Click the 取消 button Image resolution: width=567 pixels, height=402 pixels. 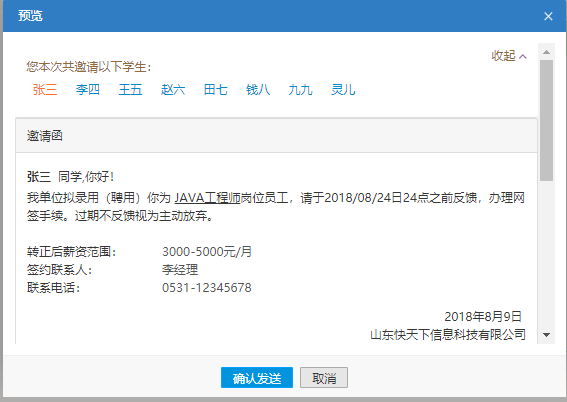pos(324,378)
